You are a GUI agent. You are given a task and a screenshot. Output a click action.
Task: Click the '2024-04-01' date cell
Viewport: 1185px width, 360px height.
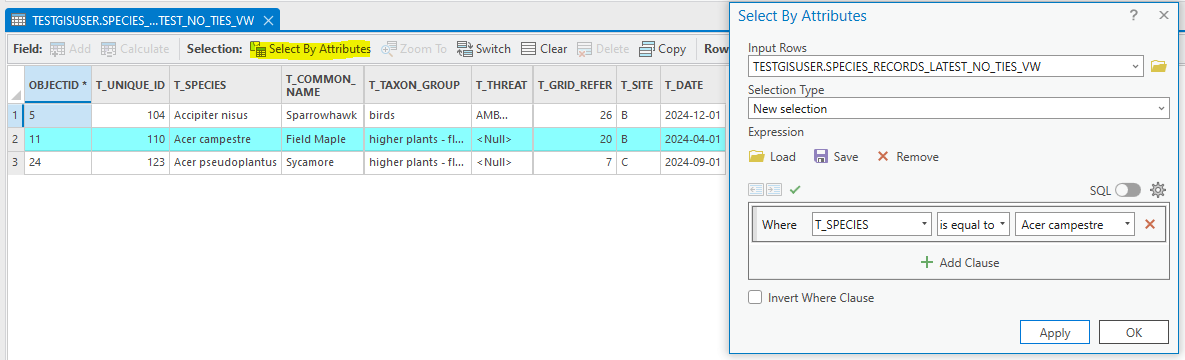(x=692, y=139)
